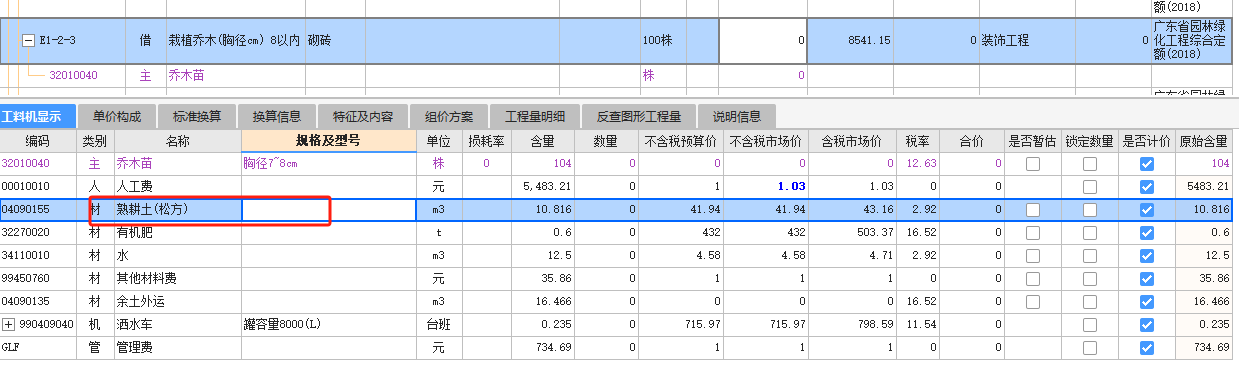Switch to the 工料机显示 tab
Viewport: 1239px width, 367px height.
(38, 116)
